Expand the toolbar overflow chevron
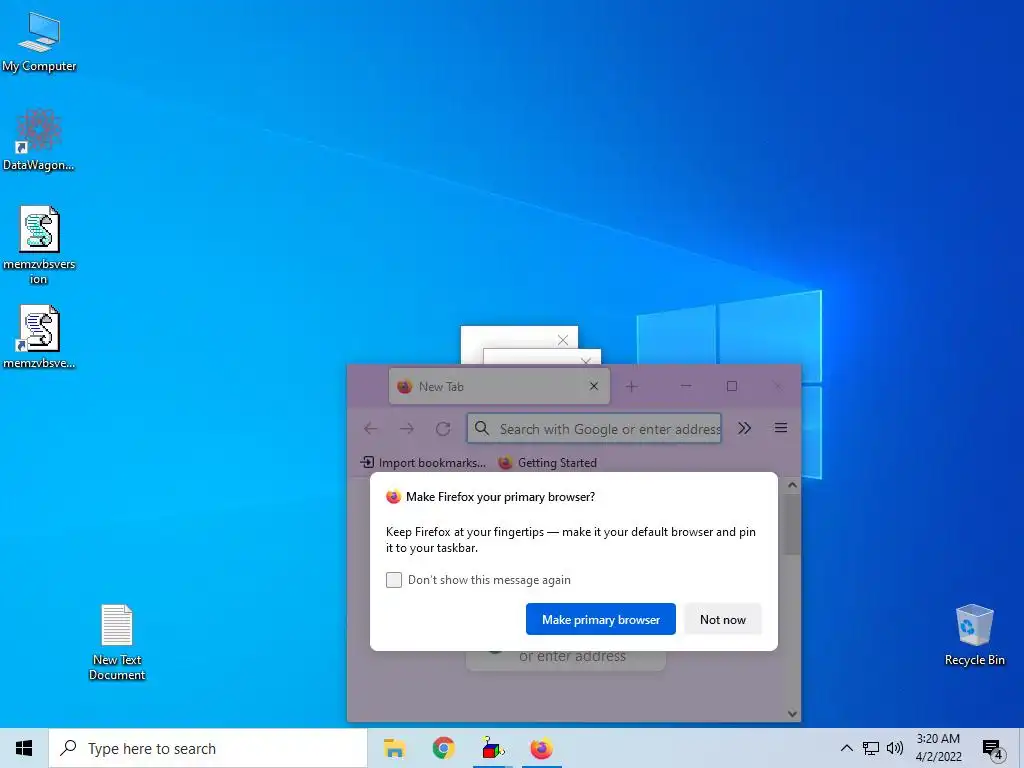Screen dimensions: 1024x768 (x=744, y=428)
